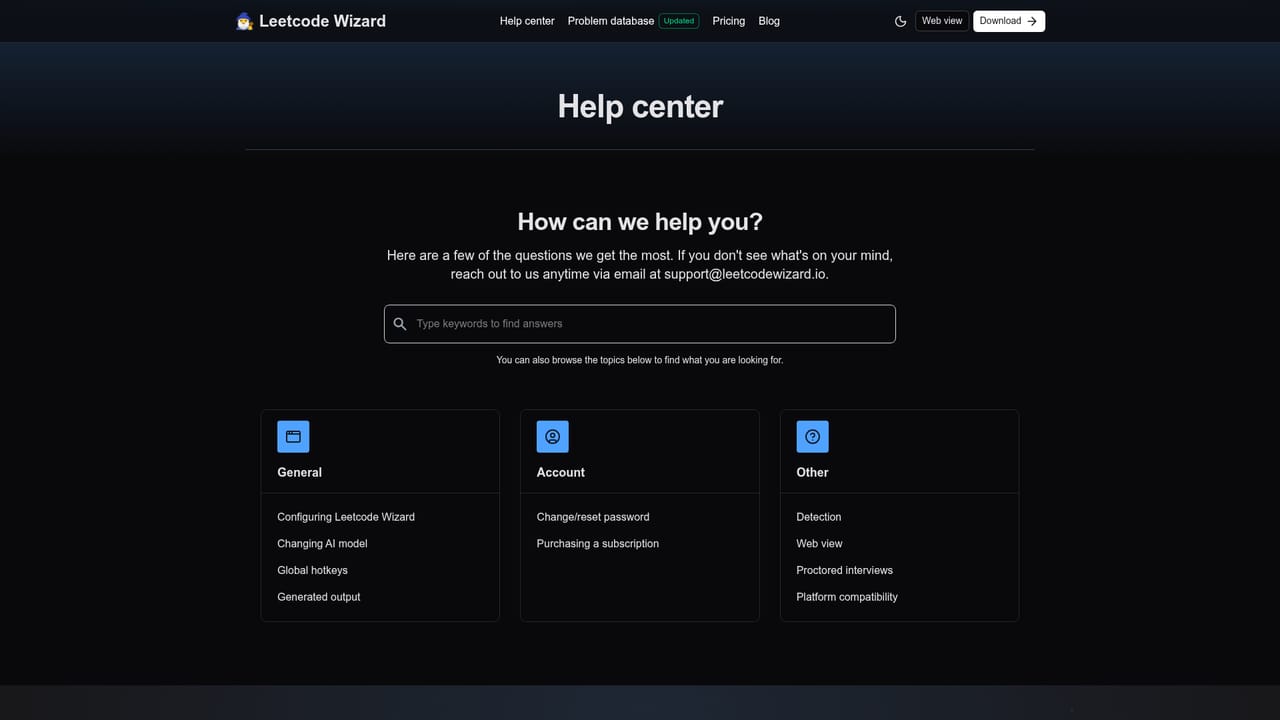Click the Account category user icon

[x=553, y=437]
